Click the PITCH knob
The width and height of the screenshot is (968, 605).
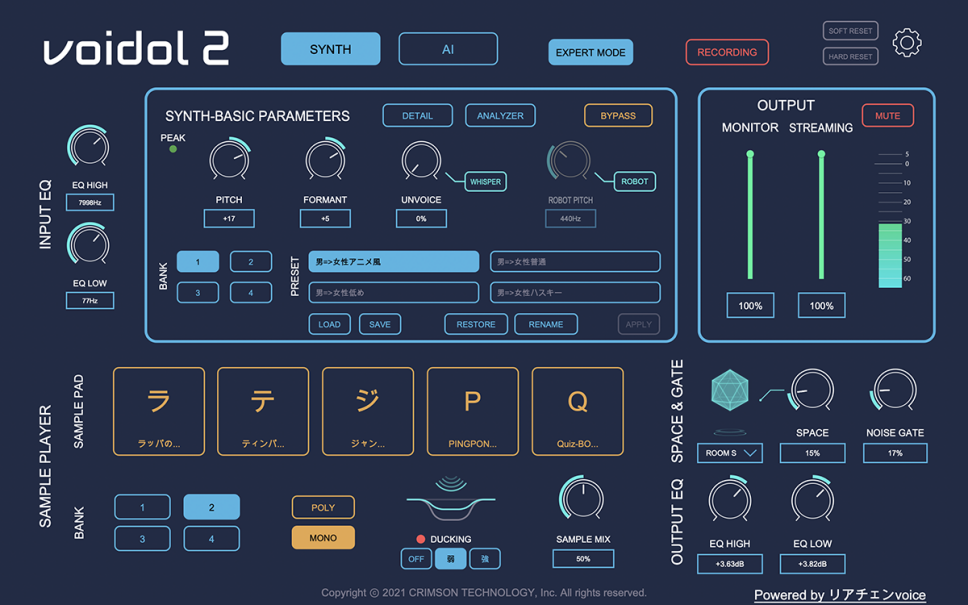(229, 159)
